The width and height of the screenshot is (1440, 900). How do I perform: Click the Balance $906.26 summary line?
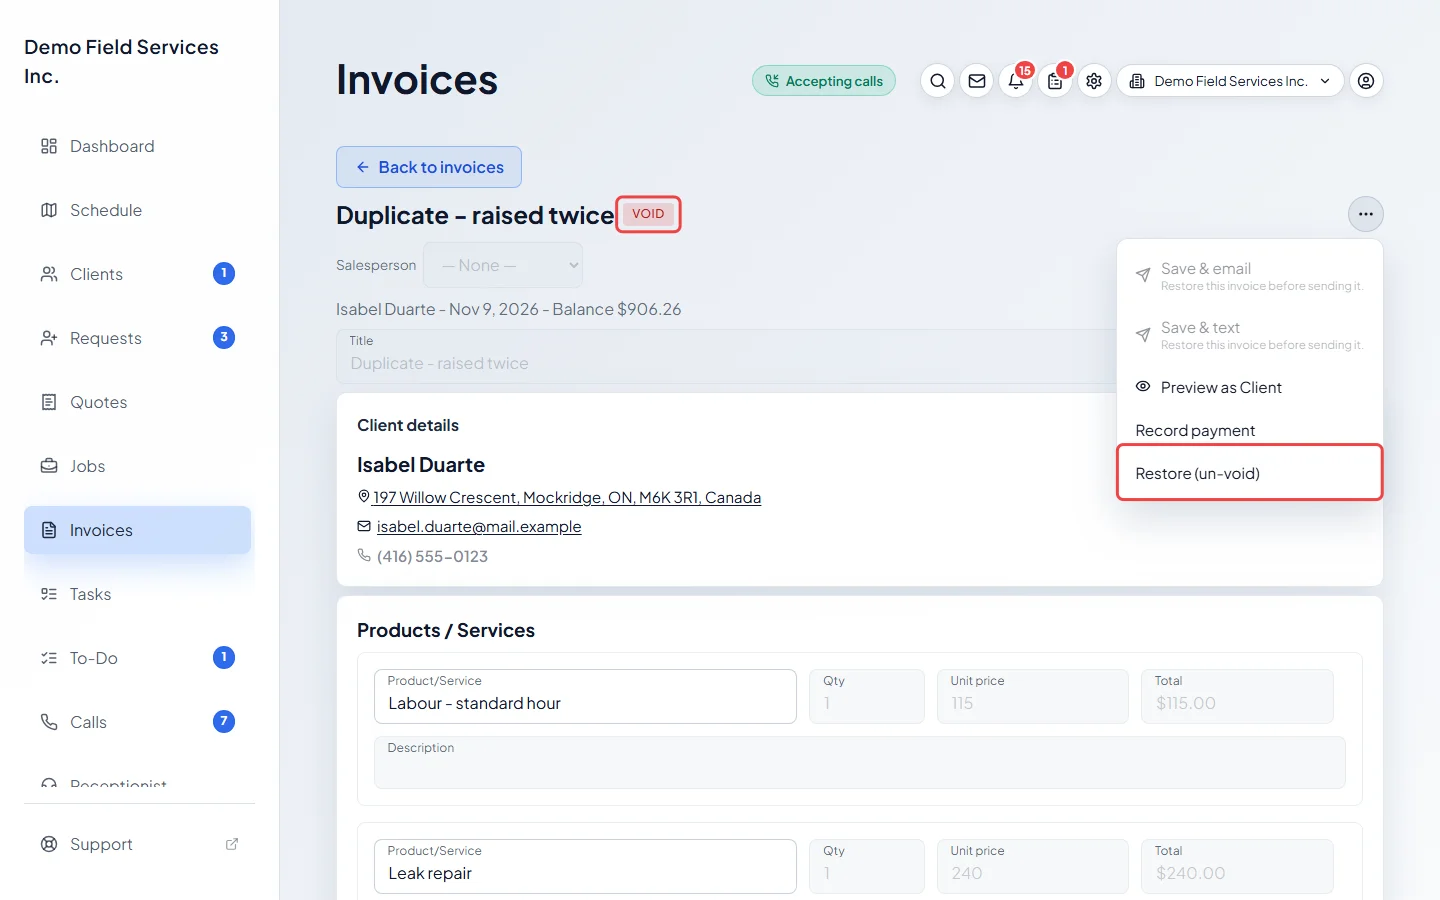[617, 309]
